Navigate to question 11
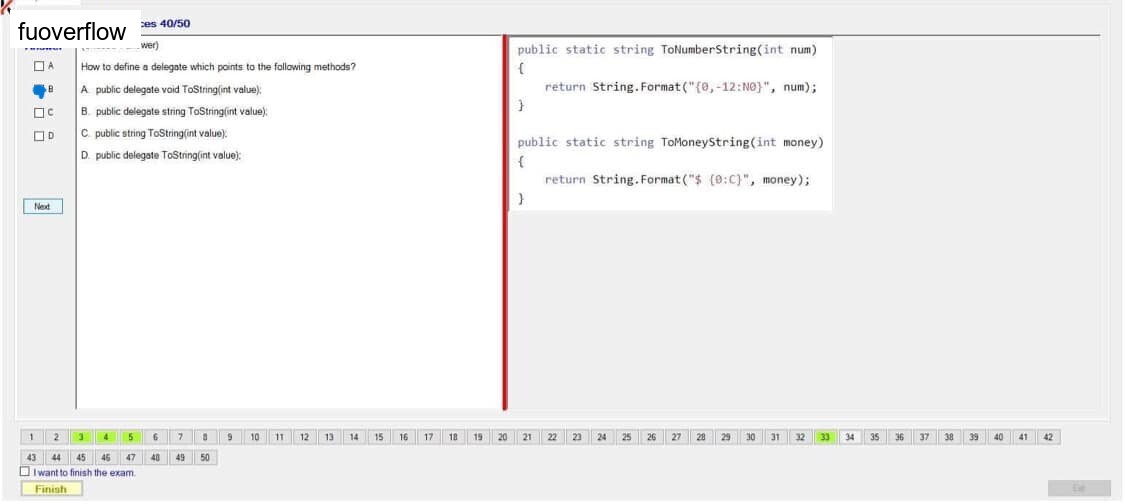Screen dimensions: 1125x504 [280, 437]
